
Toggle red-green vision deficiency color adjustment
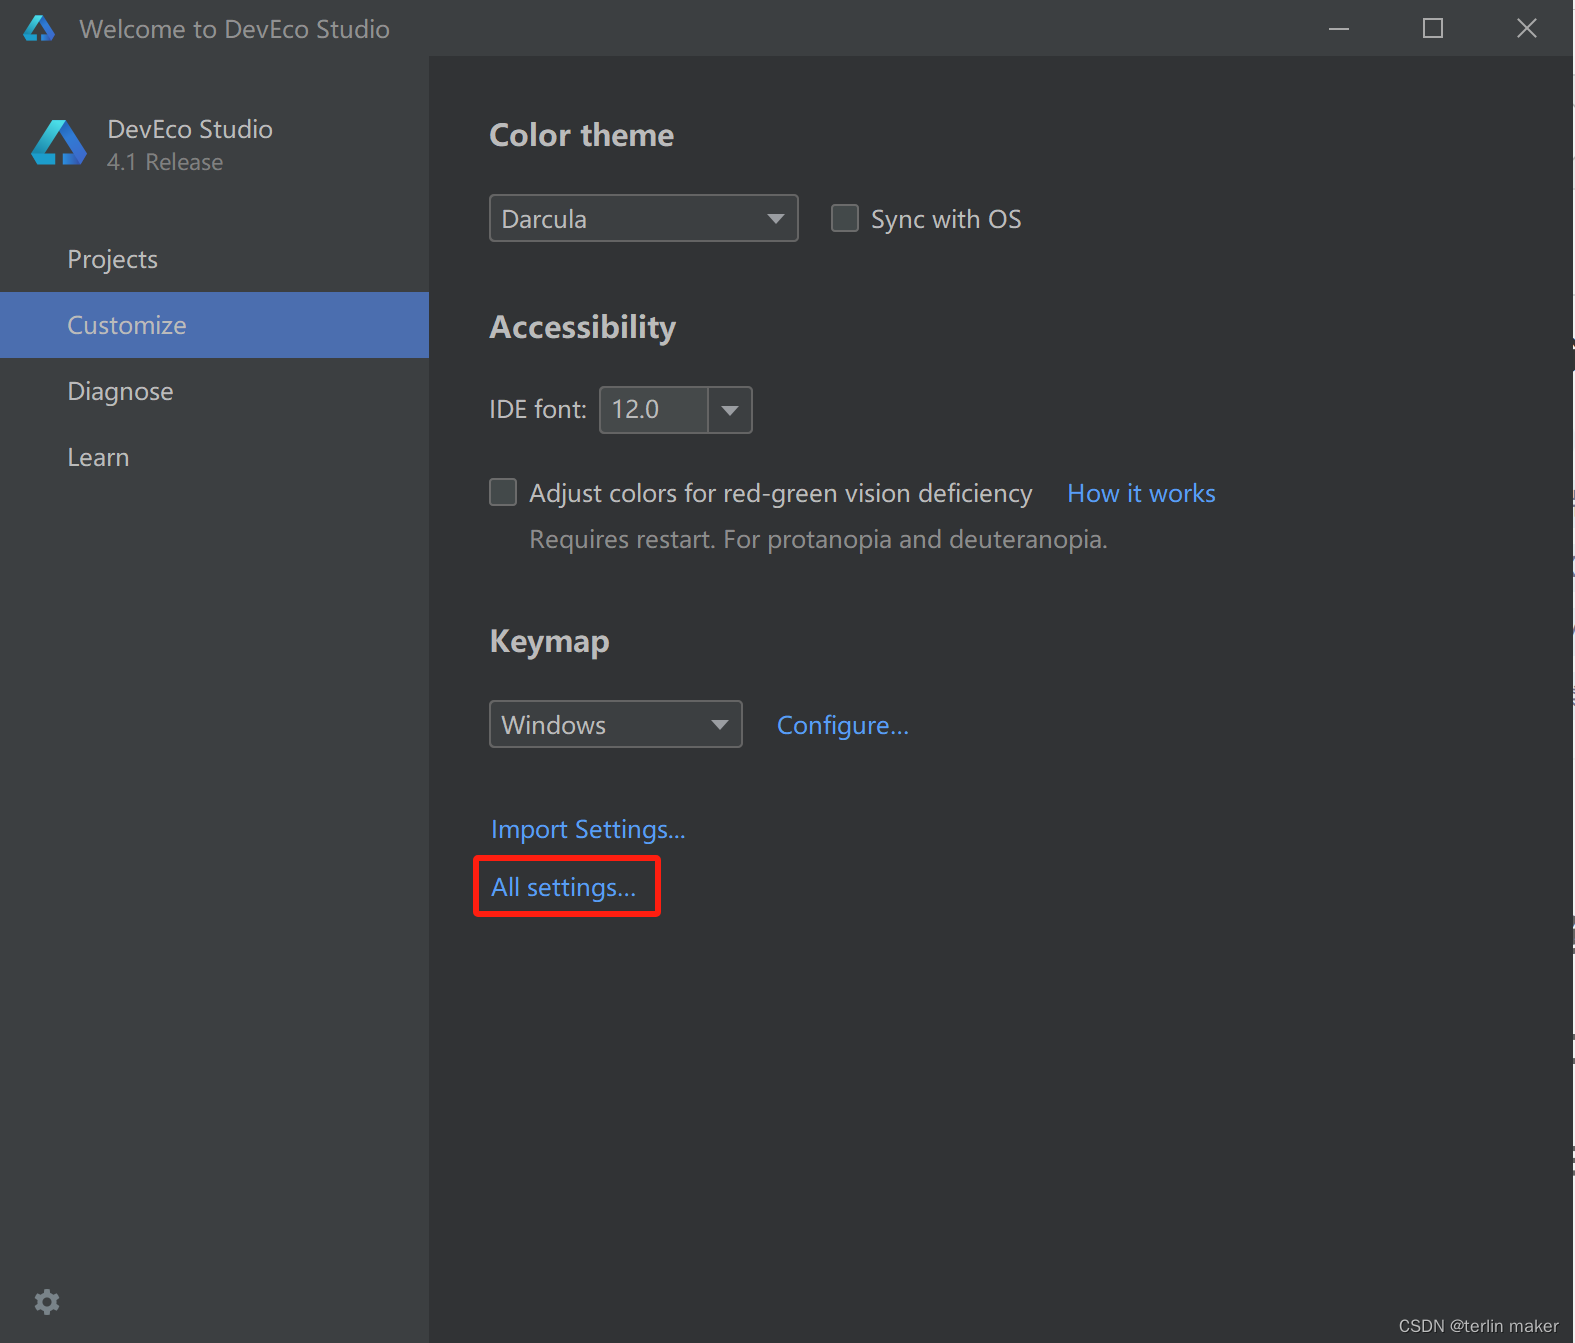pos(503,492)
